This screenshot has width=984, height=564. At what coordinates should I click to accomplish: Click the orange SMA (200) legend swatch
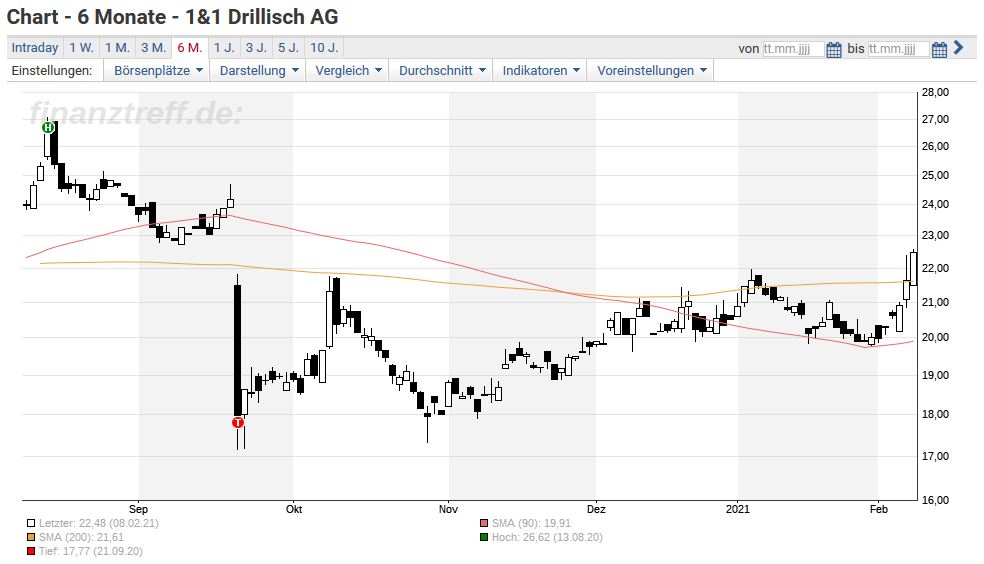(x=31, y=538)
